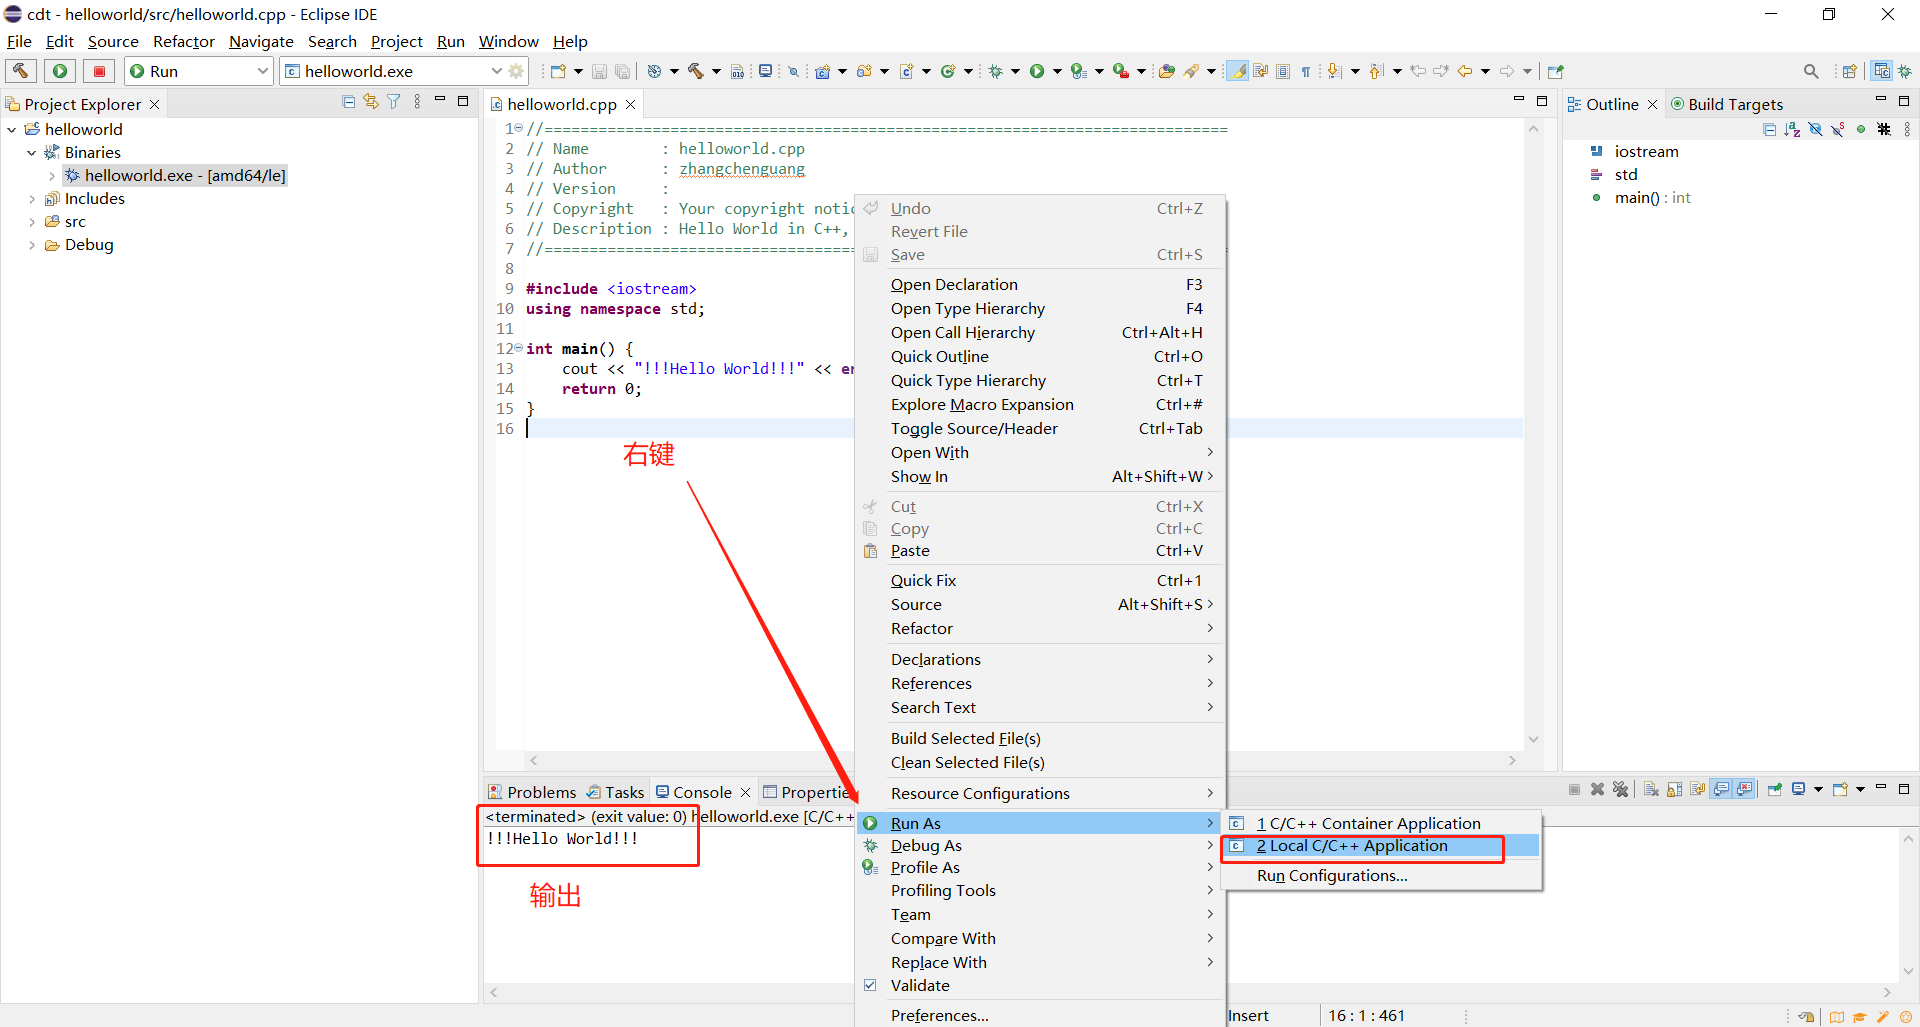Viewport: 1920px width, 1027px height.
Task: Switch to the Build Targets tab
Action: tap(1727, 104)
